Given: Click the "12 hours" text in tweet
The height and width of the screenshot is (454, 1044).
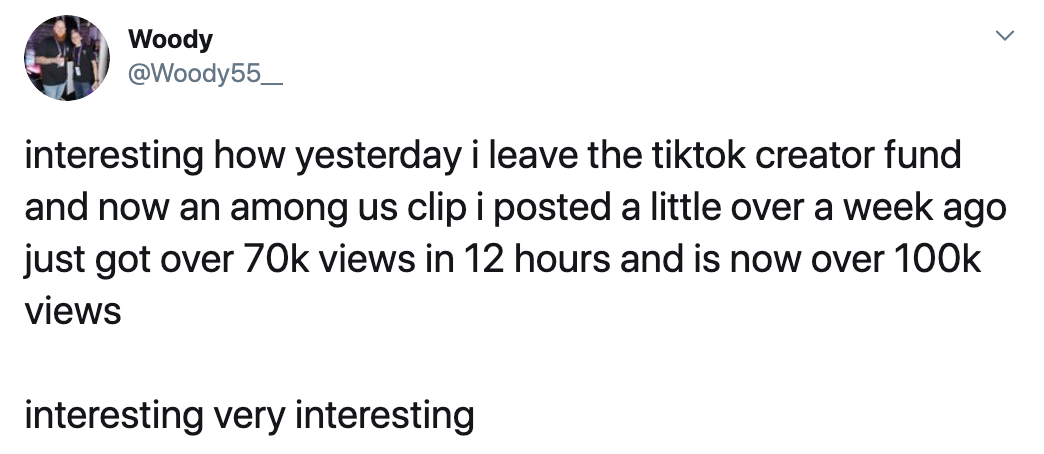Looking at the screenshot, I should (x=536, y=260).
